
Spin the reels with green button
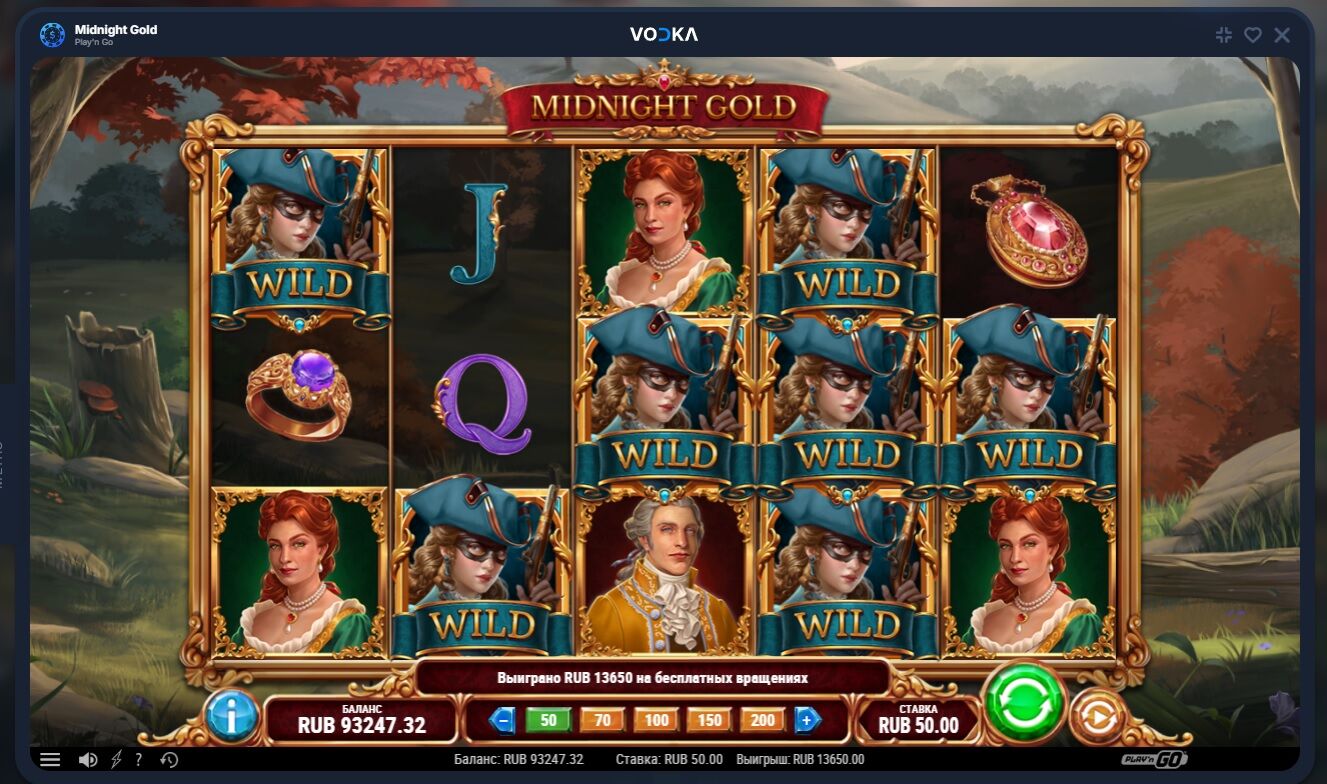pos(1024,701)
